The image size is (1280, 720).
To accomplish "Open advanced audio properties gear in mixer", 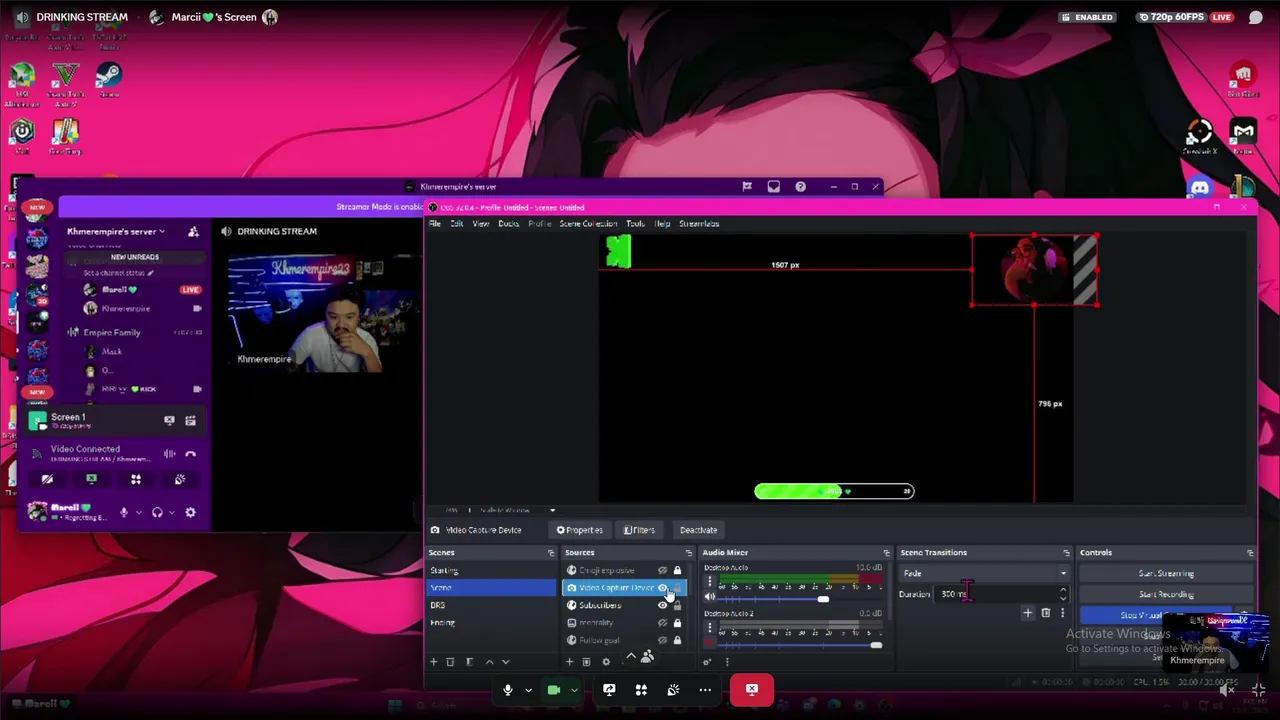I will click(707, 662).
